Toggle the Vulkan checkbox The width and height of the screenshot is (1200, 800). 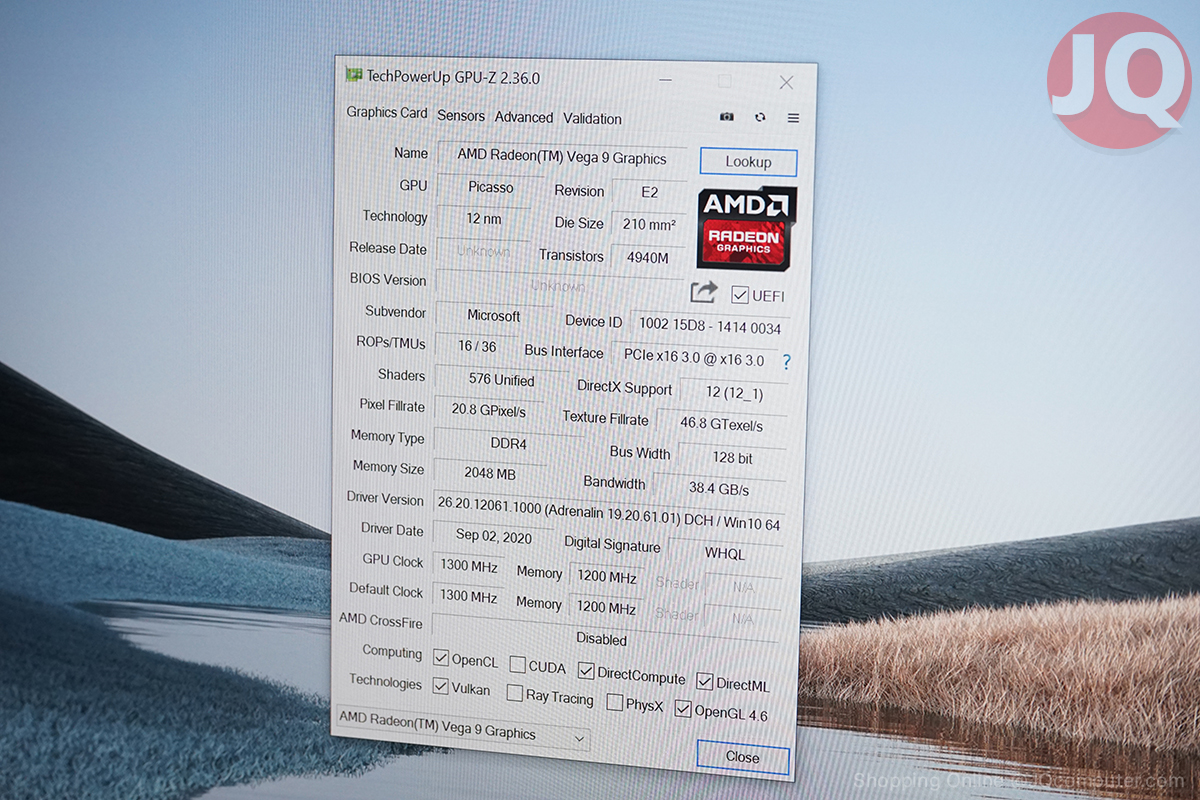pos(441,687)
